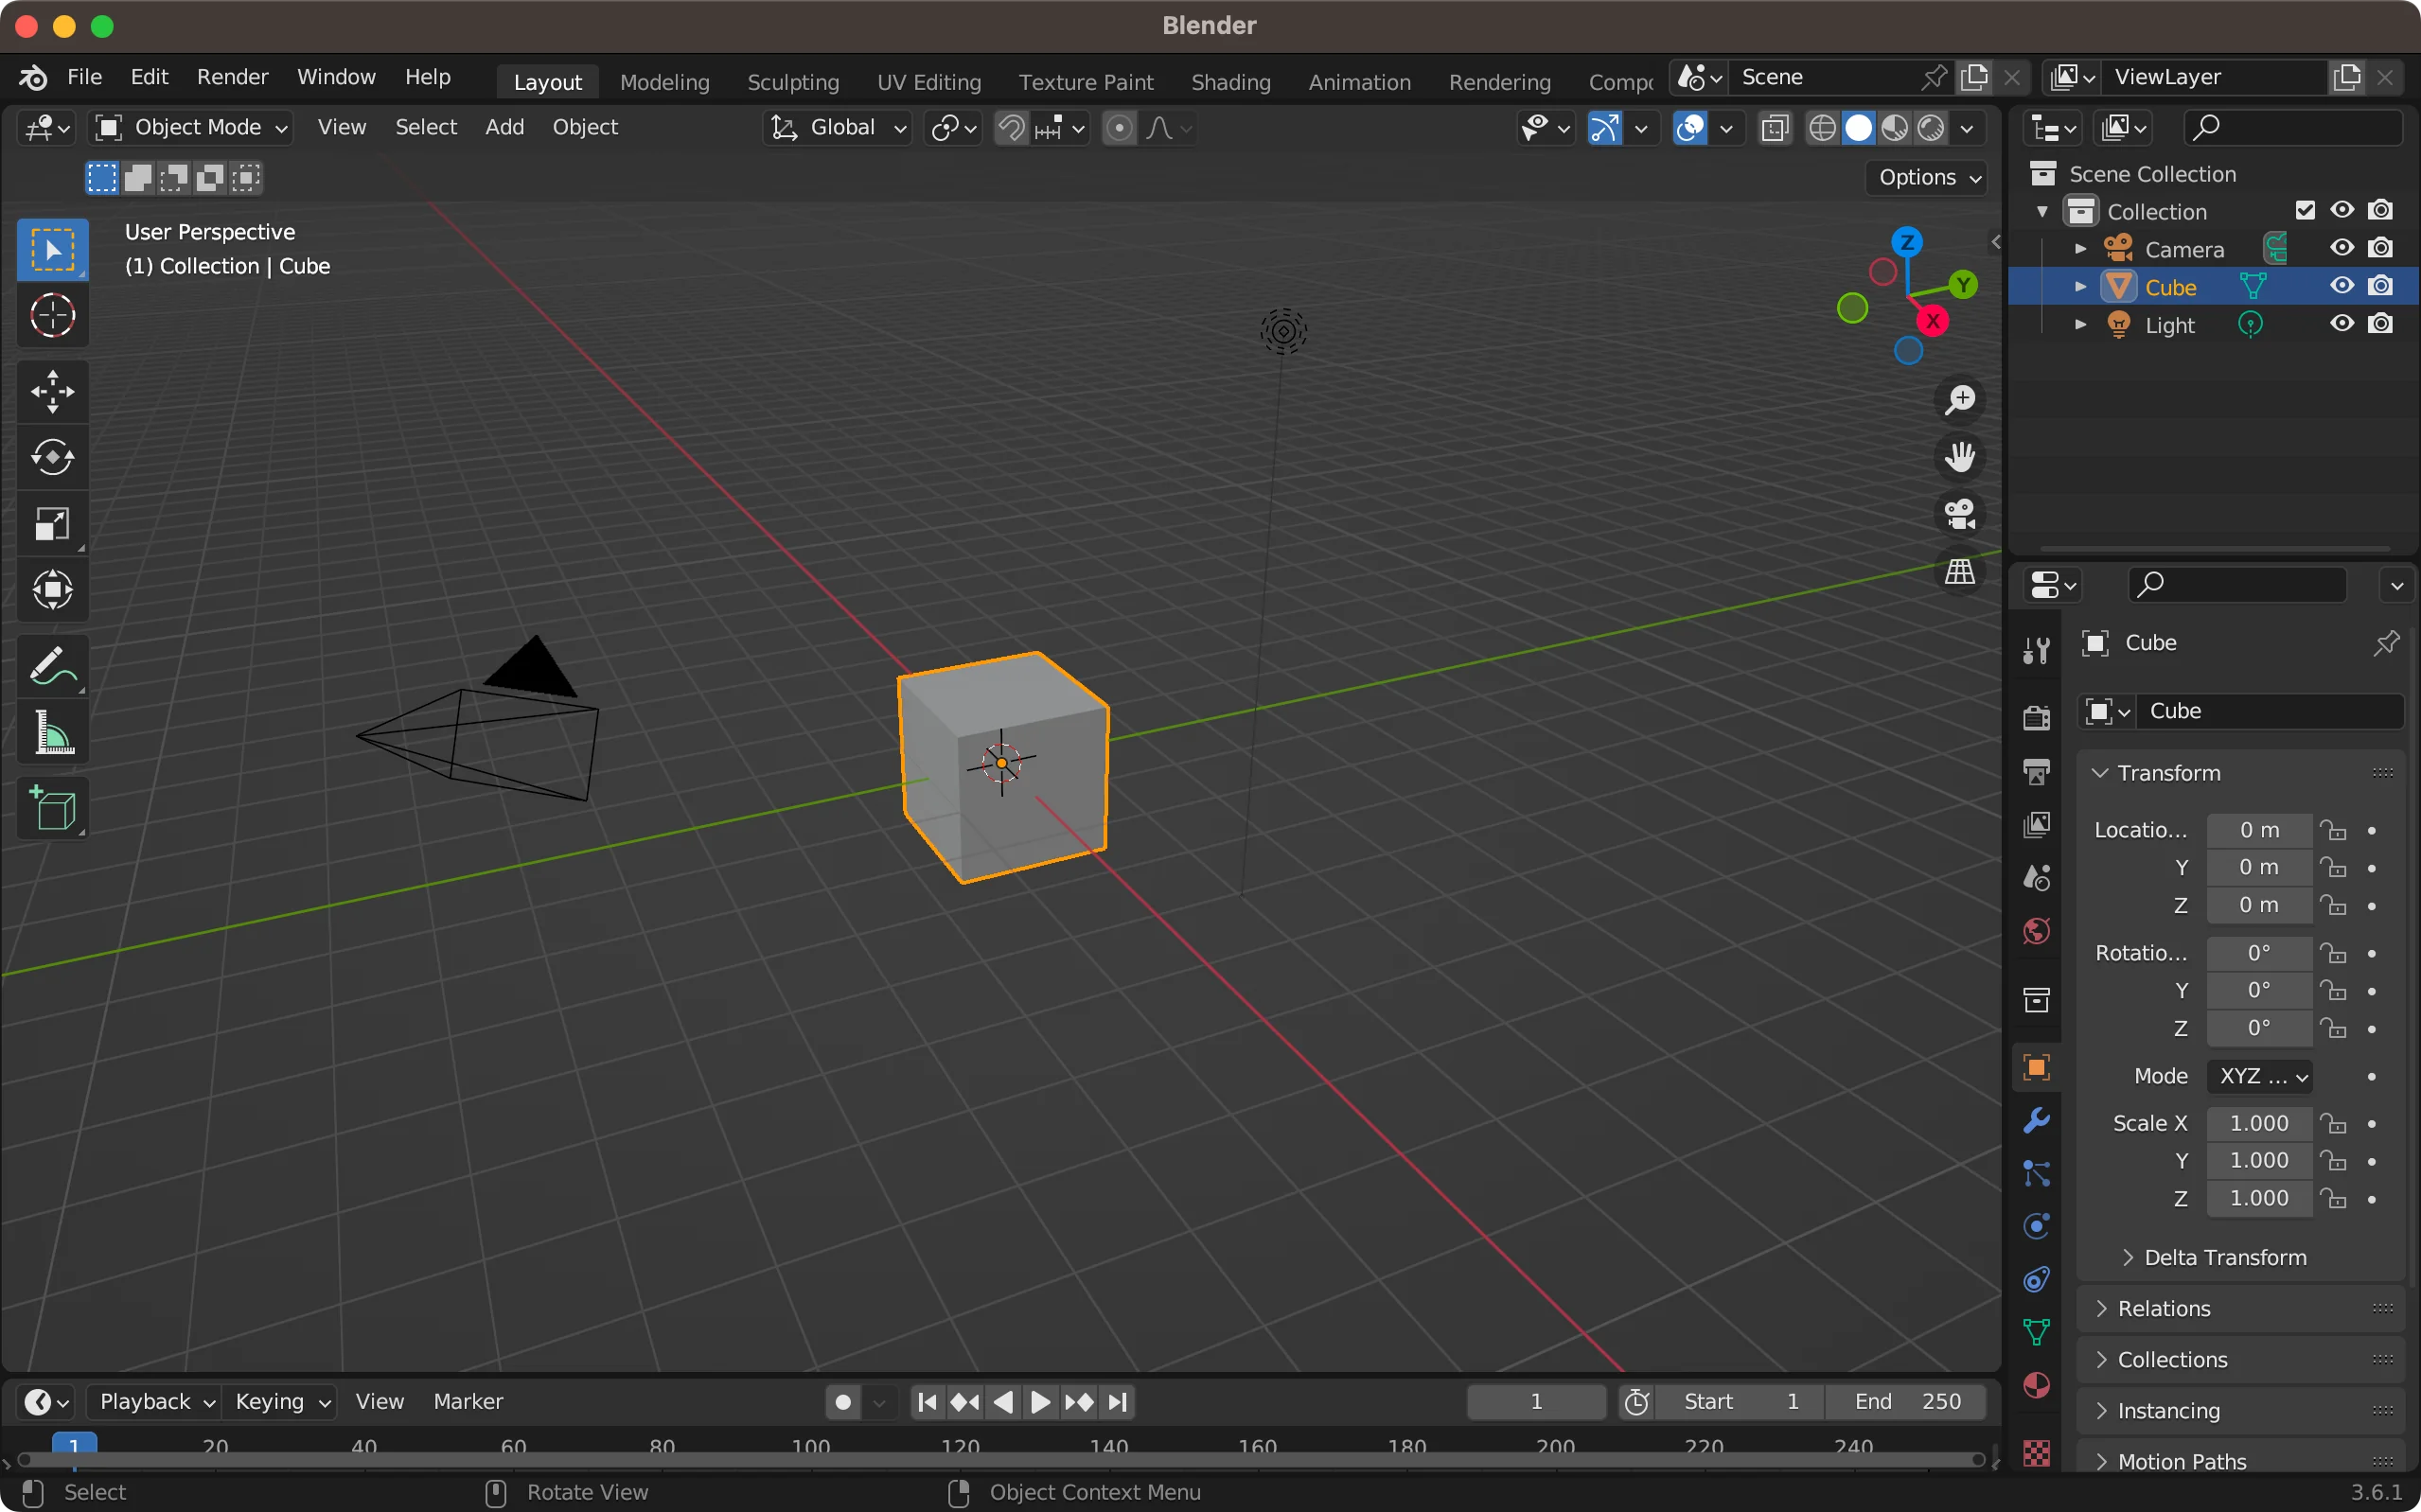Image resolution: width=2421 pixels, height=1512 pixels.
Task: Select the Measure ruler tool
Action: (52, 733)
